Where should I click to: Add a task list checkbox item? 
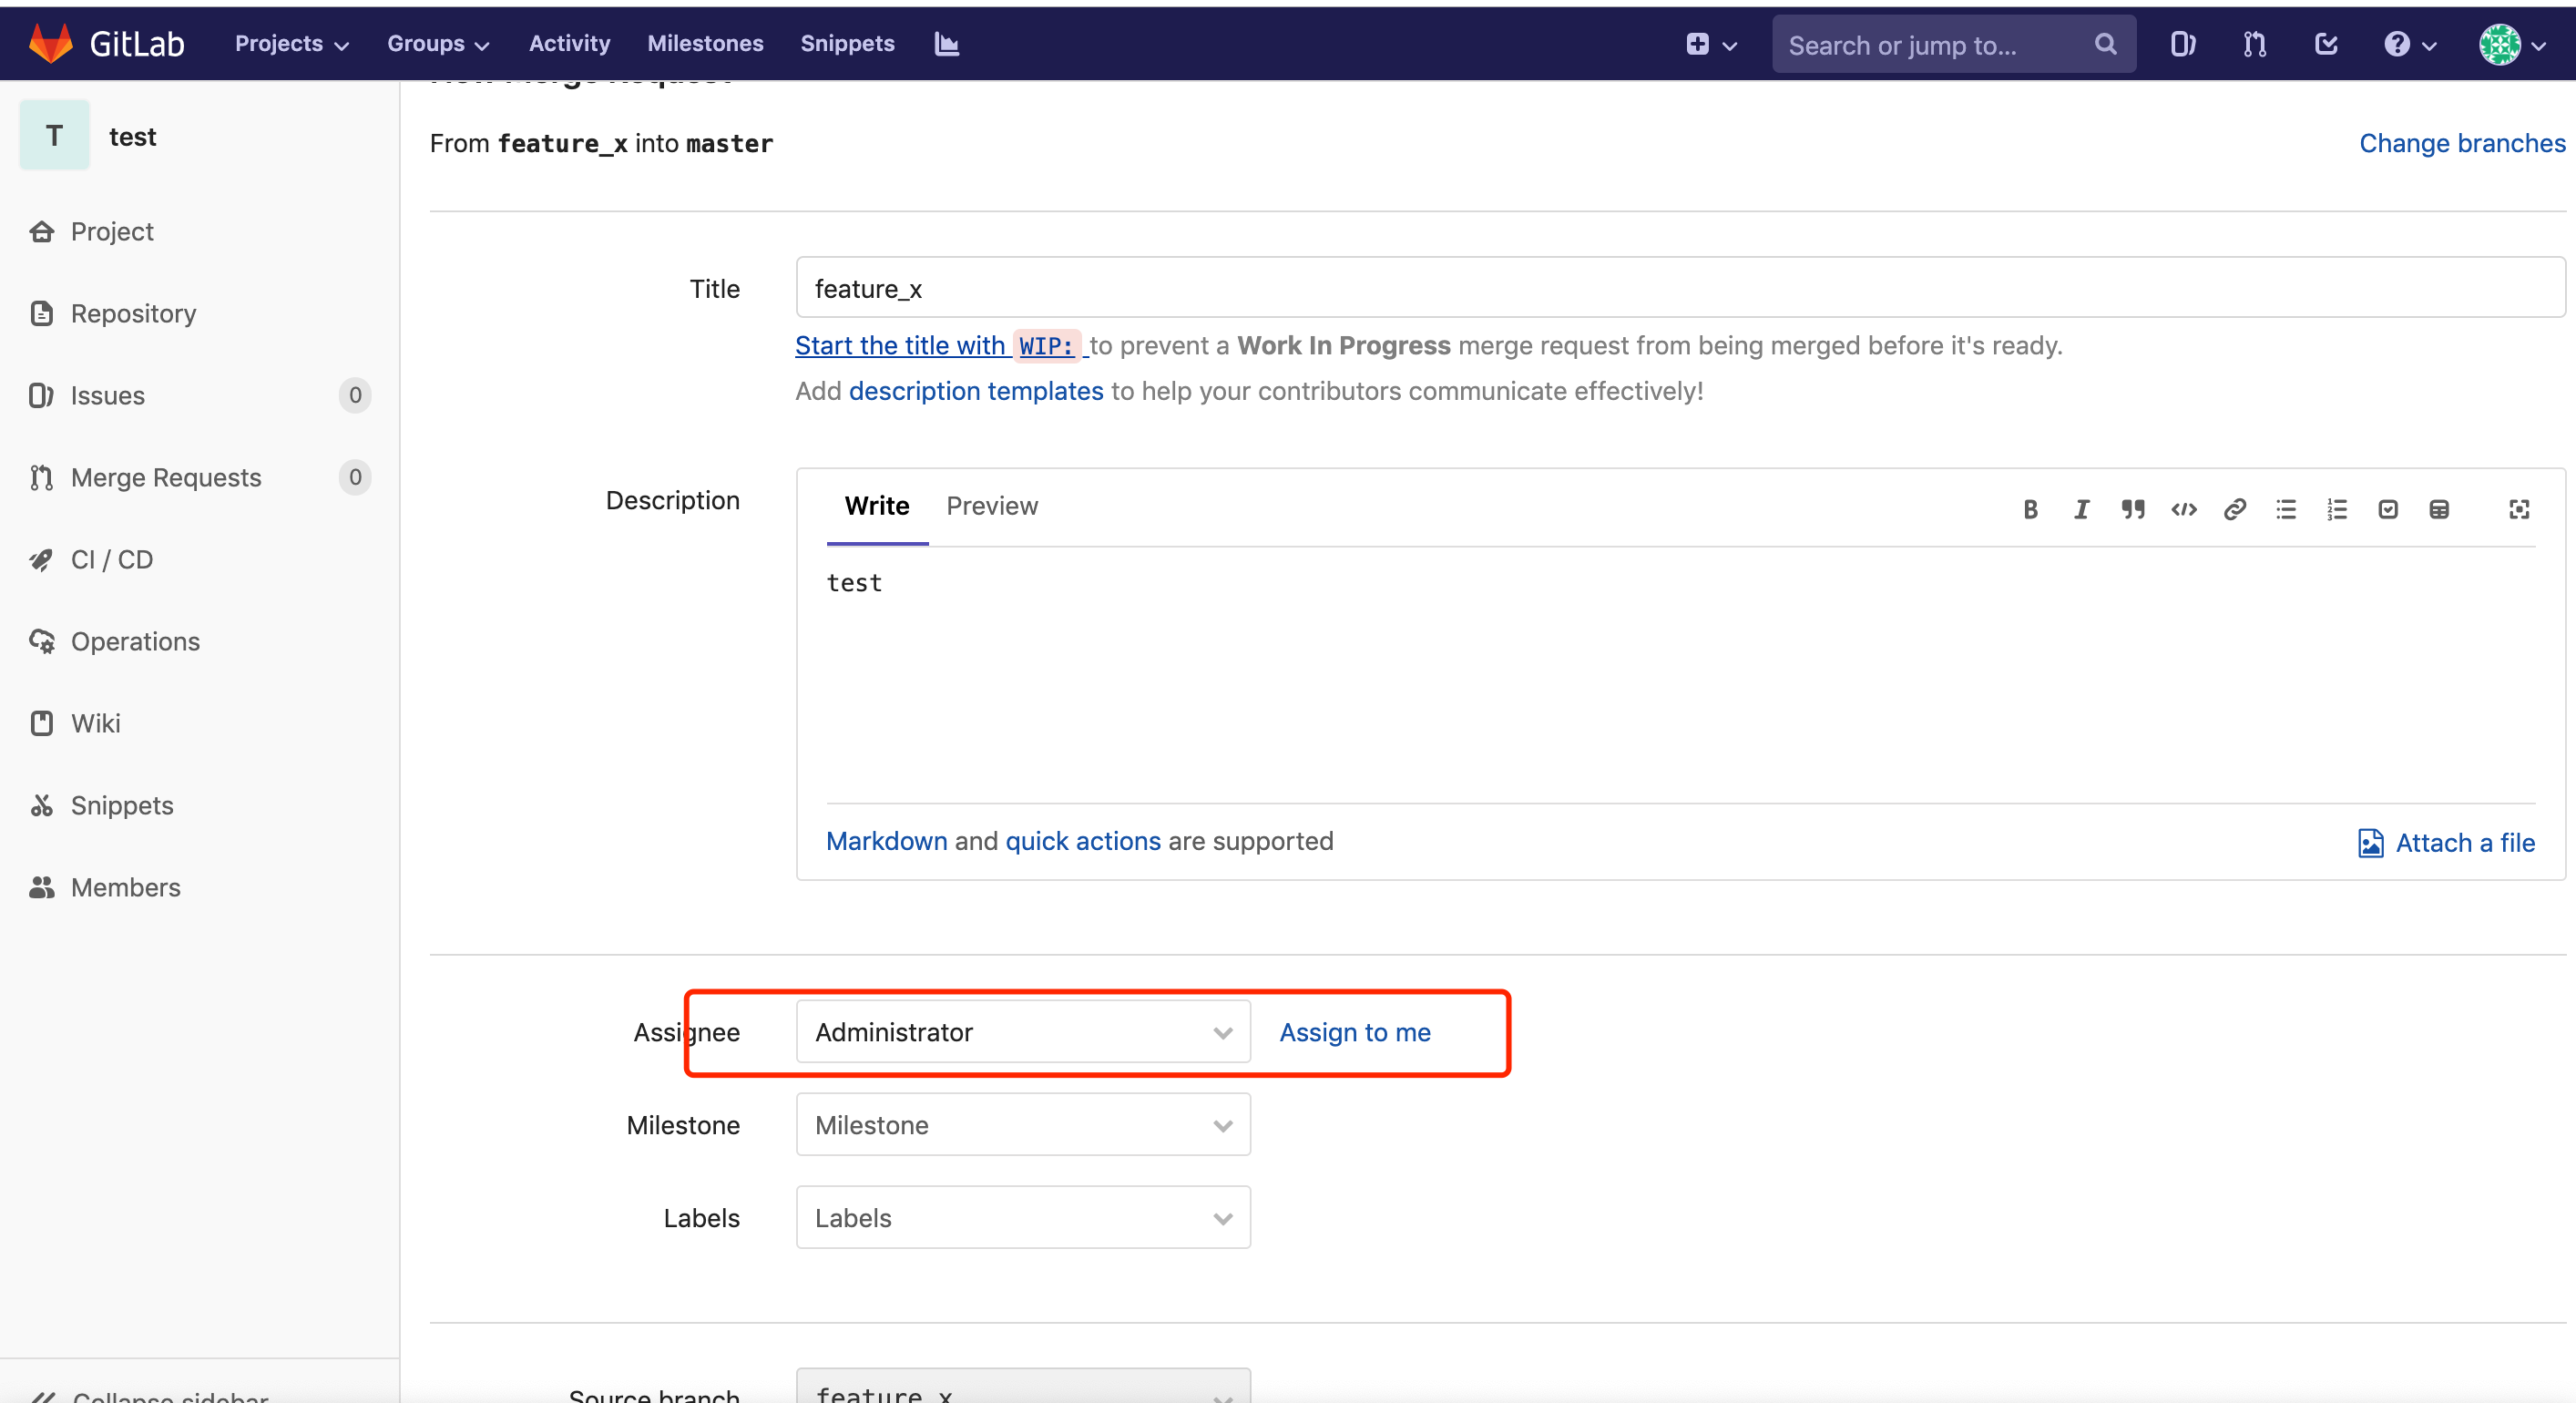coord(2387,509)
